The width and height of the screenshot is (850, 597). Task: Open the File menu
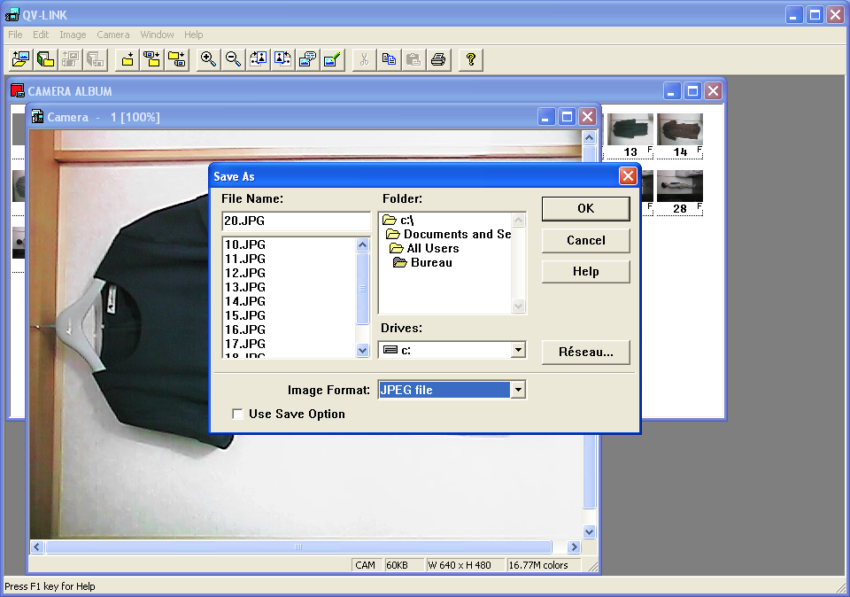point(15,35)
